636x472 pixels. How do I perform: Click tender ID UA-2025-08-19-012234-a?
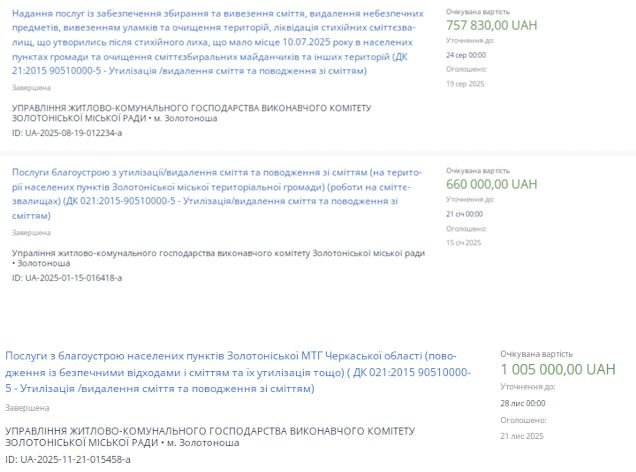(66, 132)
